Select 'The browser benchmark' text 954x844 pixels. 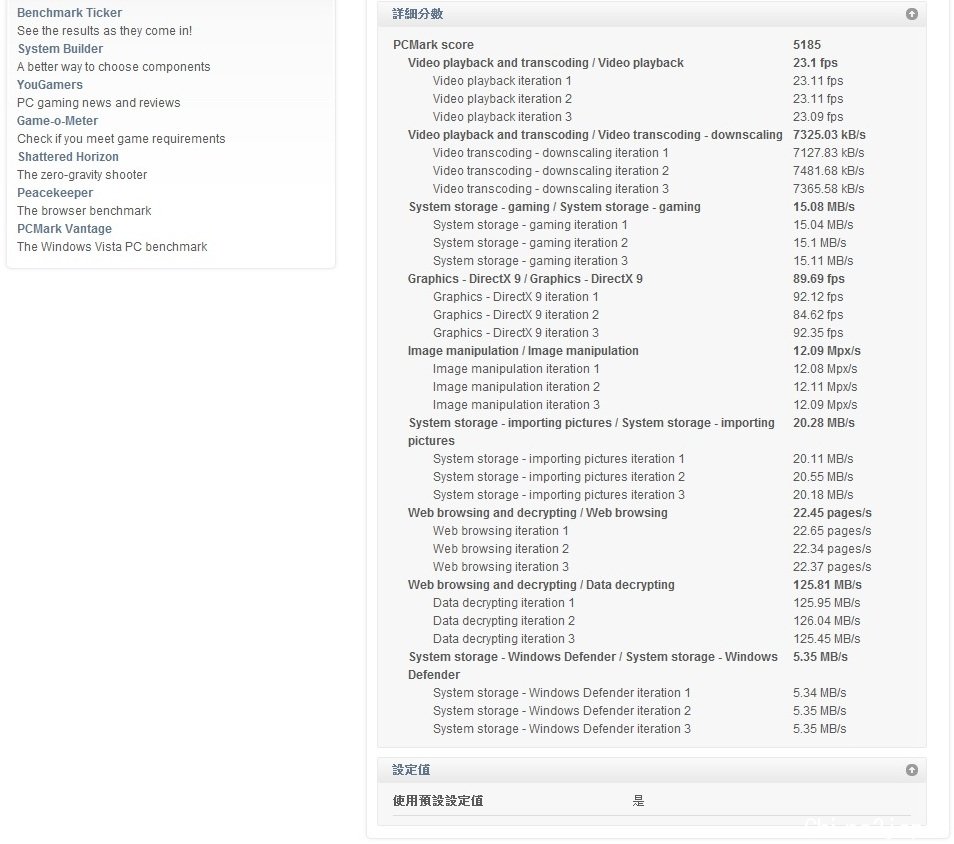click(85, 211)
